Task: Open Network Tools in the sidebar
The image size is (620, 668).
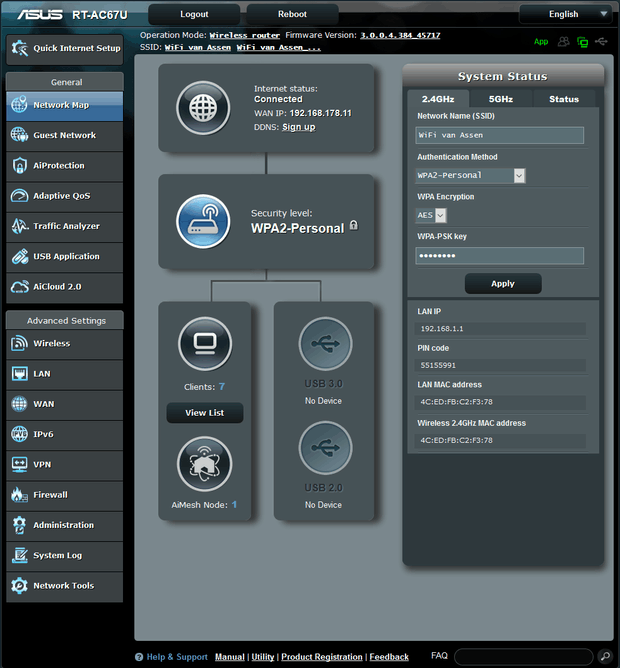Action: tap(65, 585)
